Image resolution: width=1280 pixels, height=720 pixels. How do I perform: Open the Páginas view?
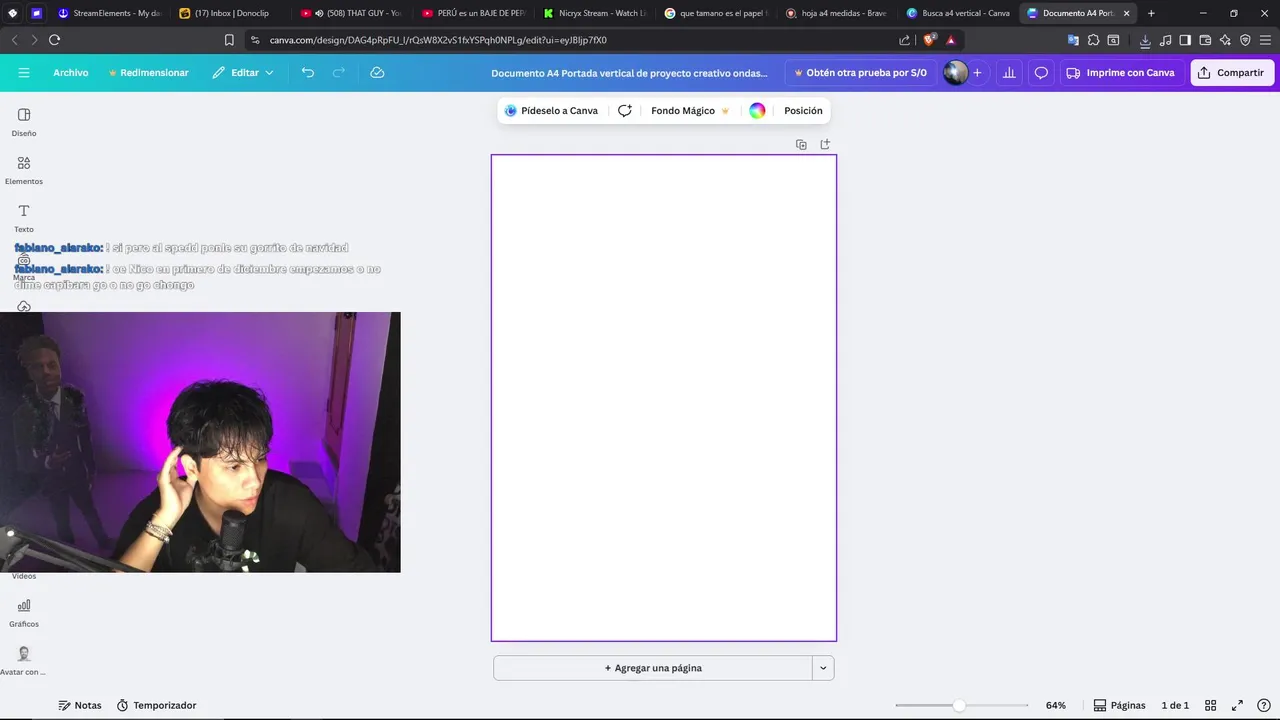(1120, 705)
